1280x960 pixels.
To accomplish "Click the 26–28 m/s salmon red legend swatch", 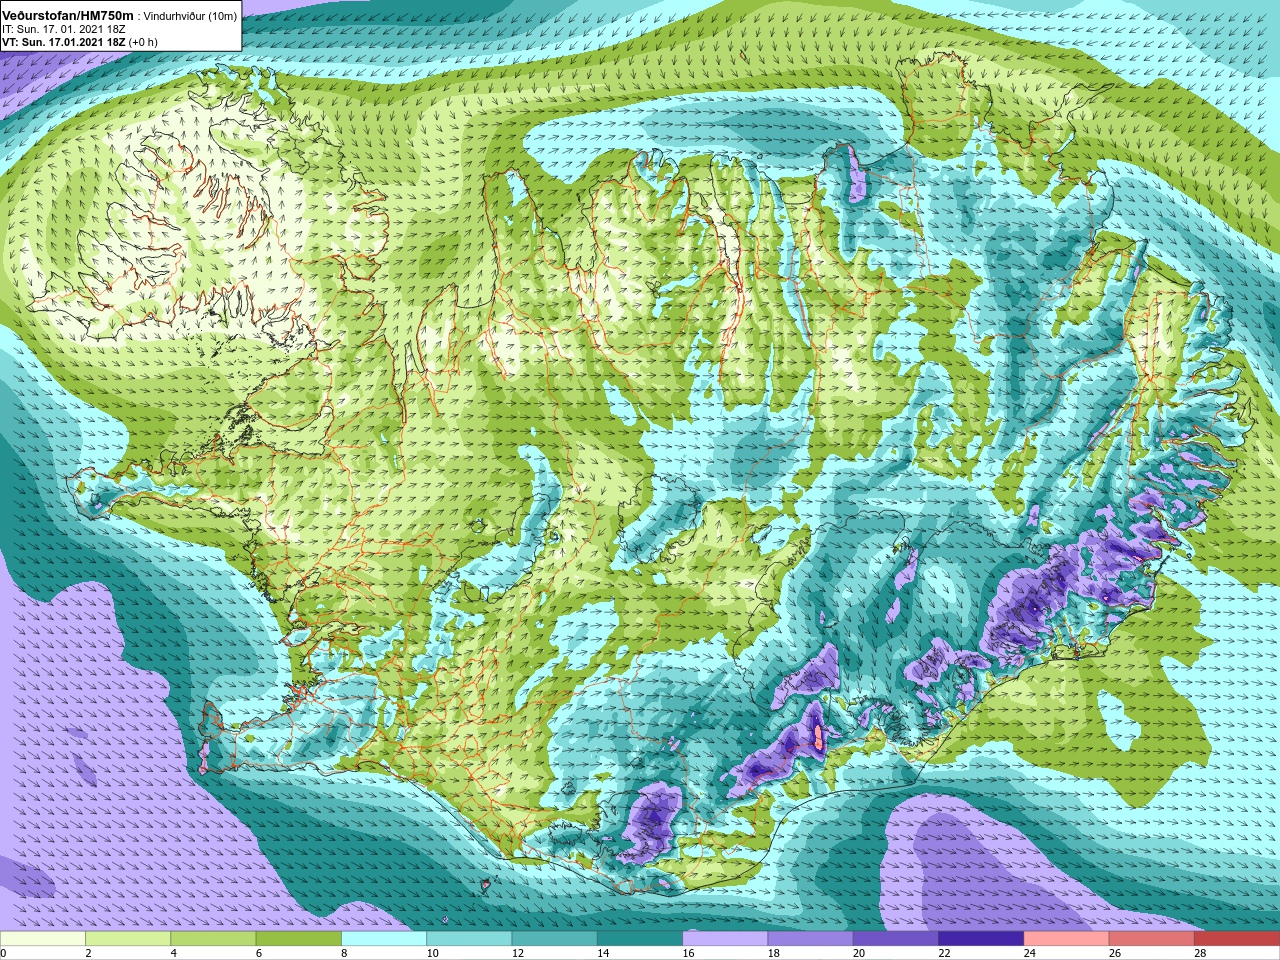I will [x=1151, y=939].
